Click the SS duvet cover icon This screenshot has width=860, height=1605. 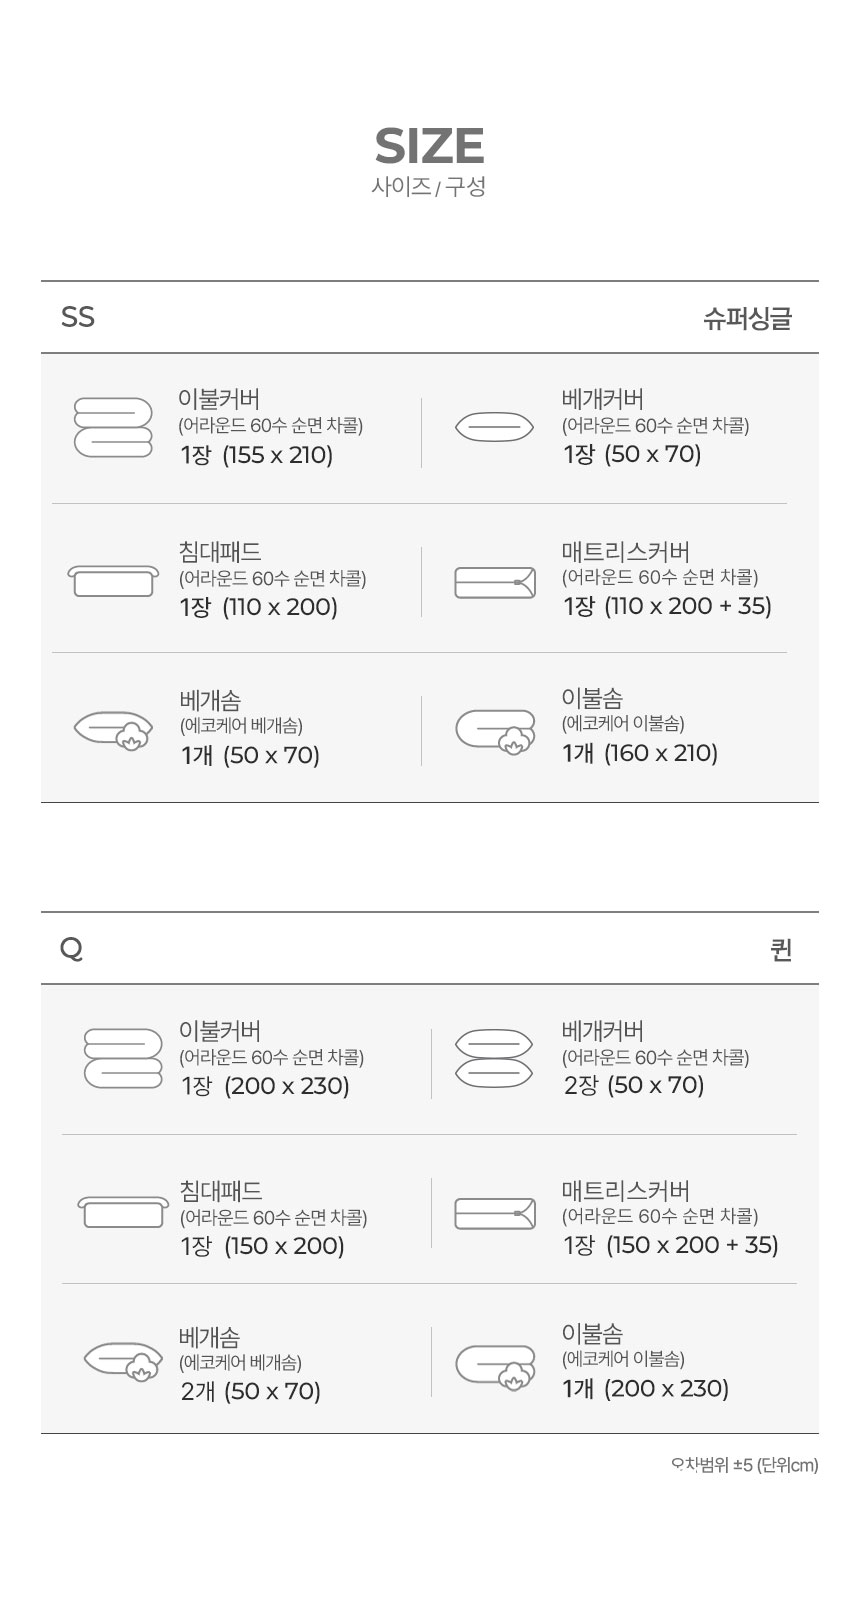pyautogui.click(x=113, y=428)
